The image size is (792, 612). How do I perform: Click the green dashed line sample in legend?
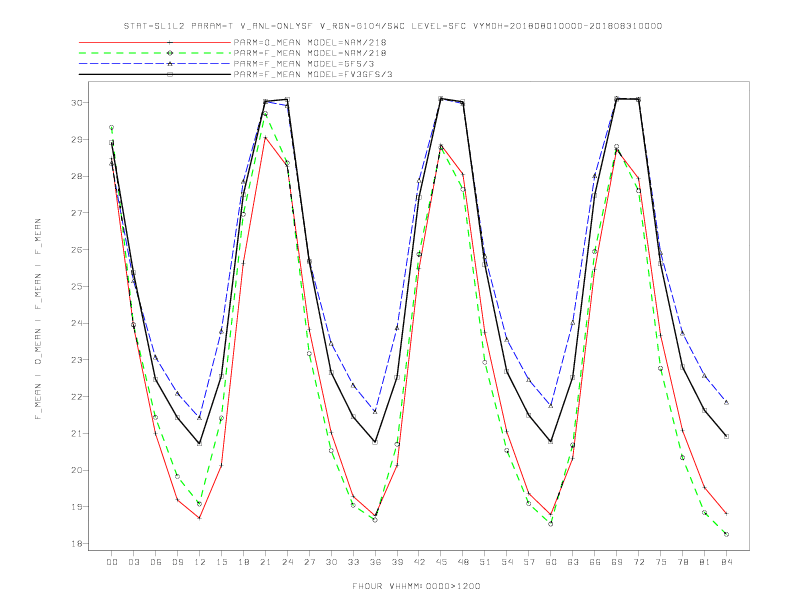[155, 53]
